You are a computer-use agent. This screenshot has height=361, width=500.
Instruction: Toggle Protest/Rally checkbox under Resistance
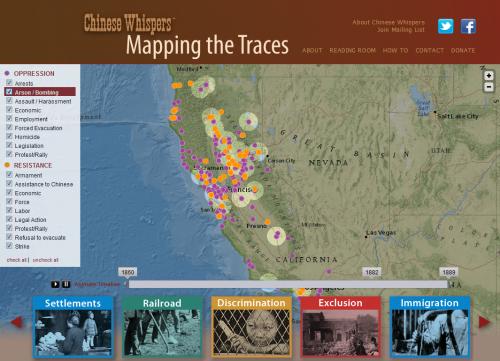9,228
